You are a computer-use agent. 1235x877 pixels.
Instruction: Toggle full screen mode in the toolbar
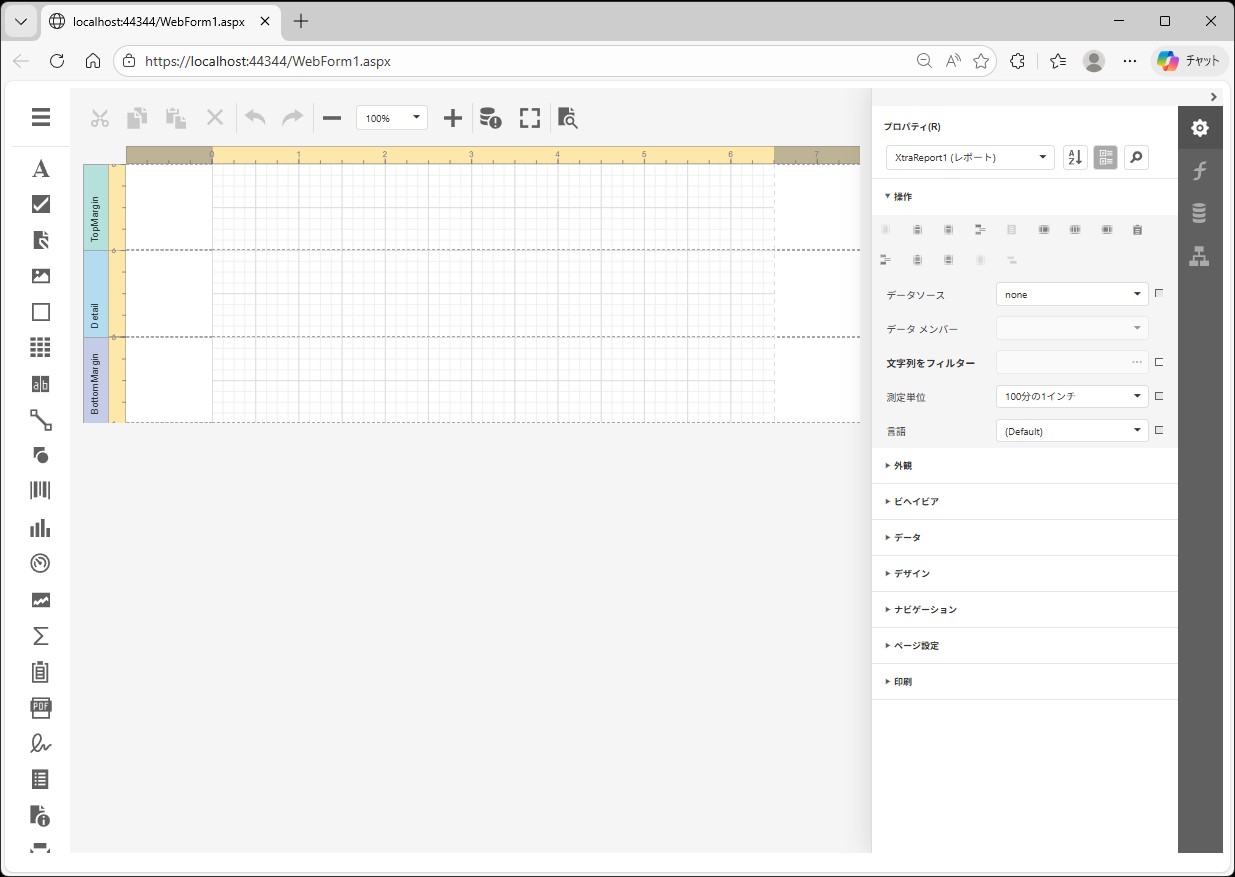click(x=530, y=118)
